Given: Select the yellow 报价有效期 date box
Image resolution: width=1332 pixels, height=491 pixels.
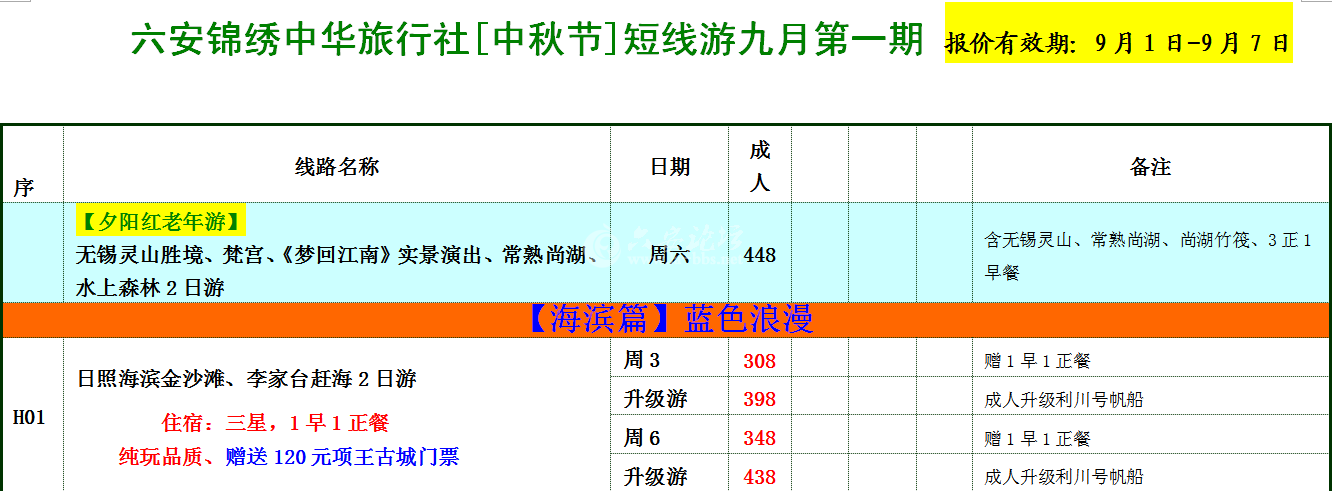Looking at the screenshot, I should 1118,44.
